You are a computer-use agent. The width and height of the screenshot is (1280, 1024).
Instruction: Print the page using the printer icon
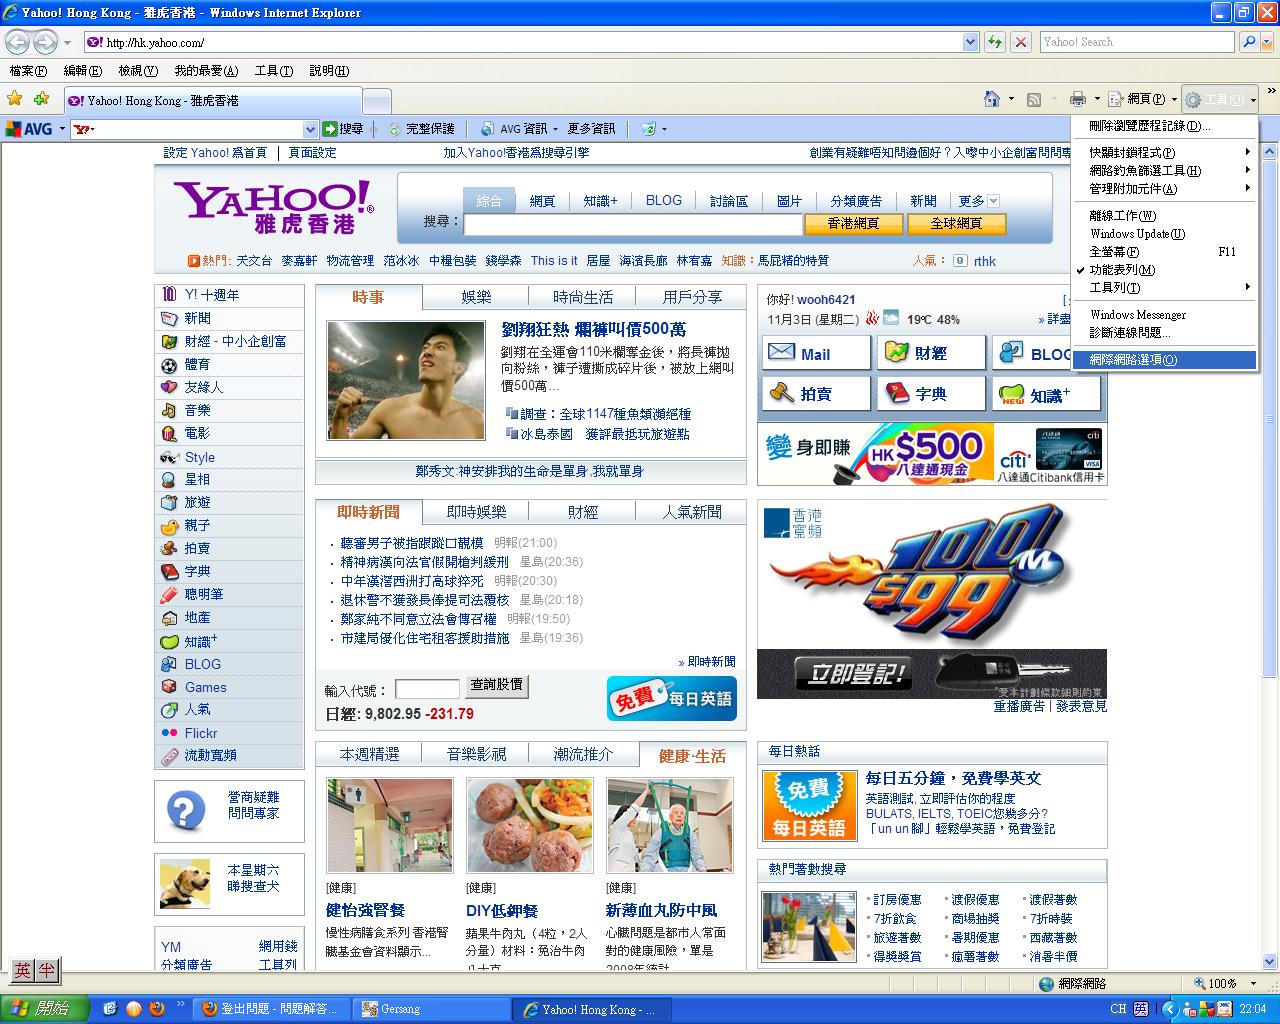click(x=1077, y=99)
